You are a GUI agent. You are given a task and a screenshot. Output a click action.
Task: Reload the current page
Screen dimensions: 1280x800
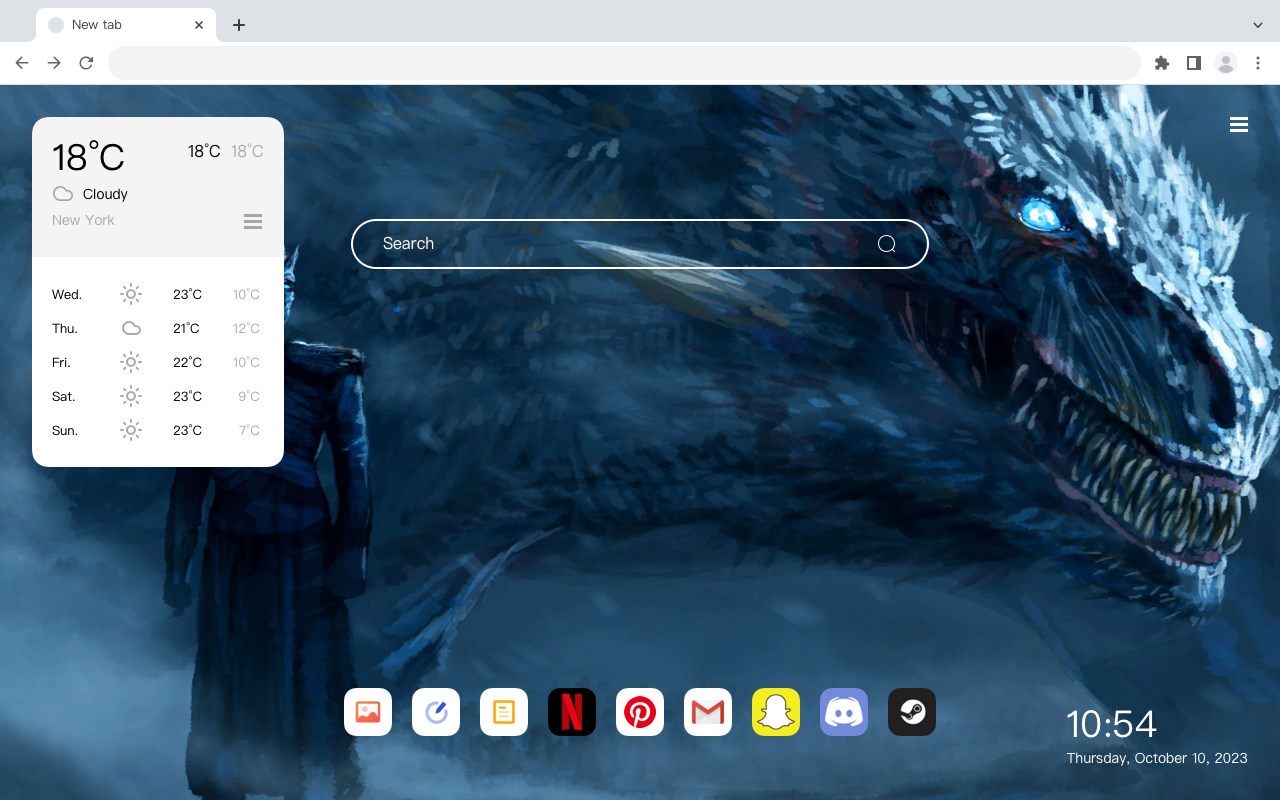tap(86, 63)
